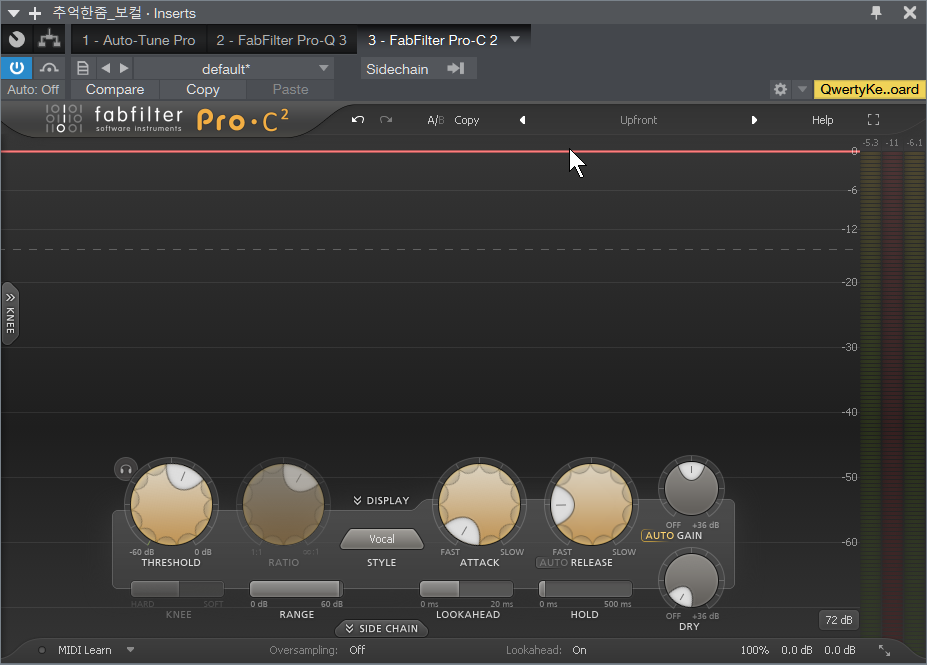Load next preset arrow in host toolbar
The height and width of the screenshot is (665, 927).
coord(124,68)
